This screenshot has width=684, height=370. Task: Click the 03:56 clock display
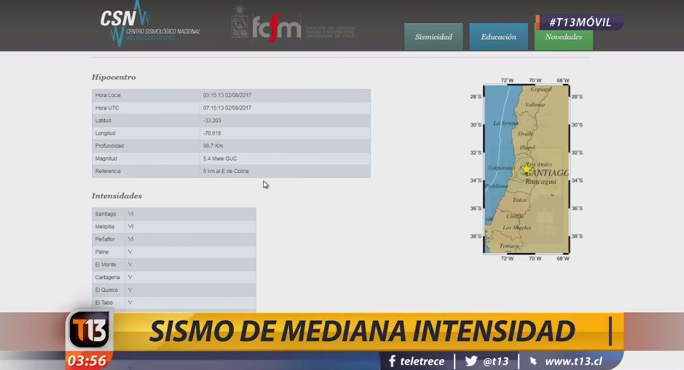click(87, 361)
